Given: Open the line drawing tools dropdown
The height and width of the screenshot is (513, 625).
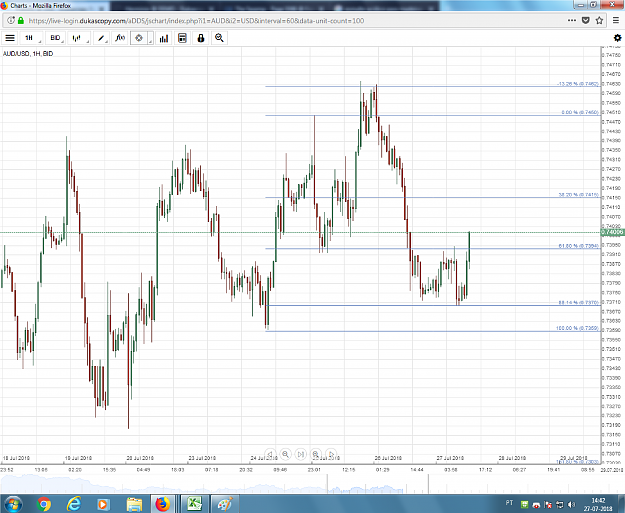Looking at the screenshot, I should (101, 38).
